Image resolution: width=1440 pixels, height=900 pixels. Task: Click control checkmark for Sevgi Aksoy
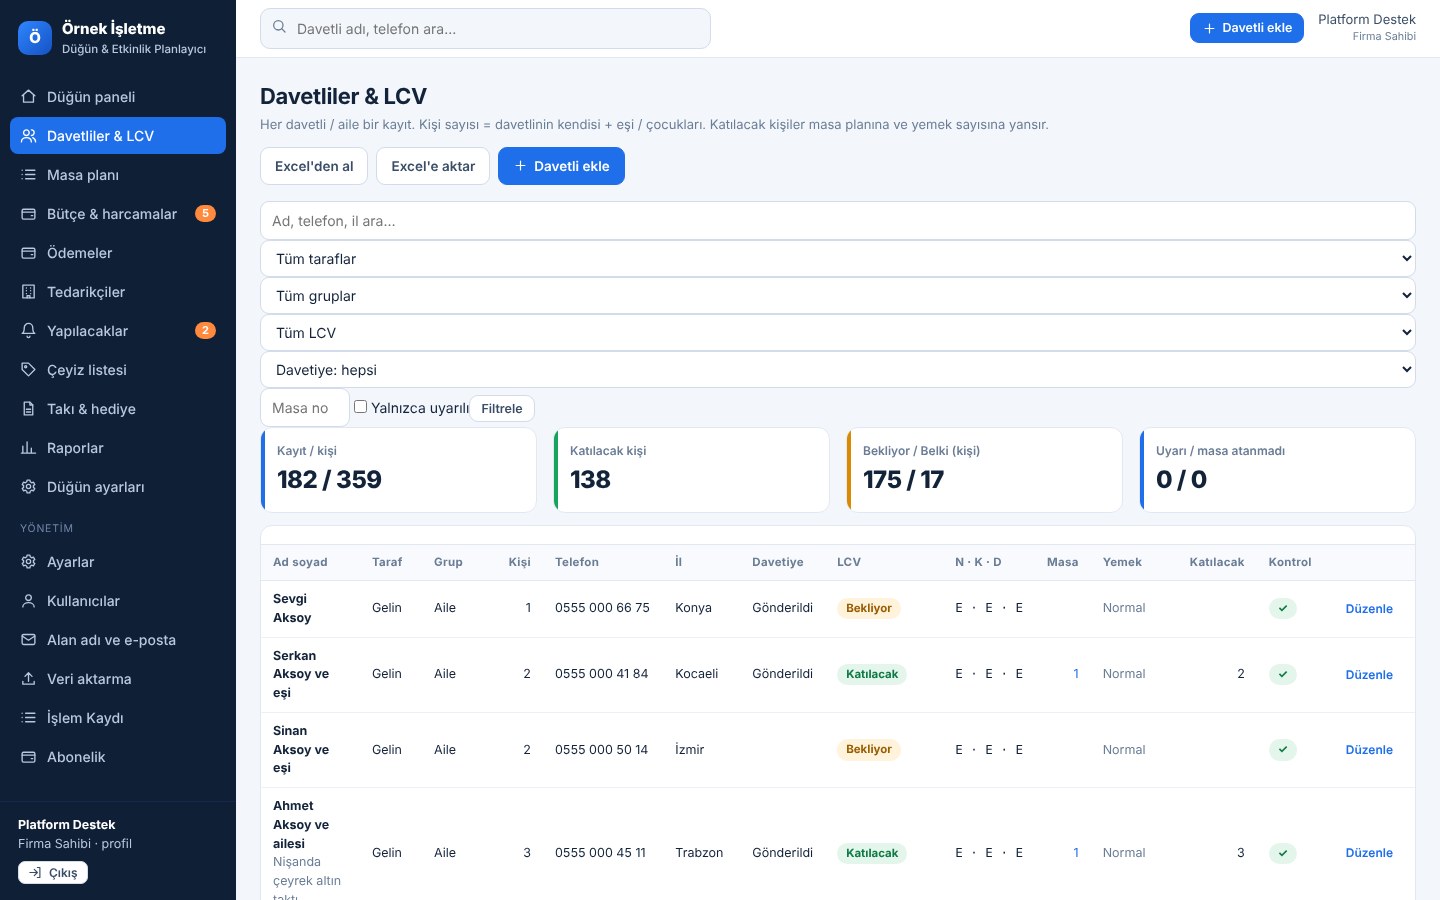point(1283,608)
